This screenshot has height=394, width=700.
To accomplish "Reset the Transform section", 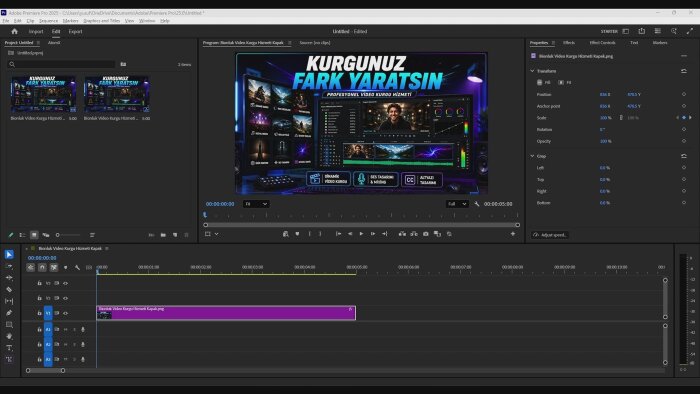I will 683,71.
